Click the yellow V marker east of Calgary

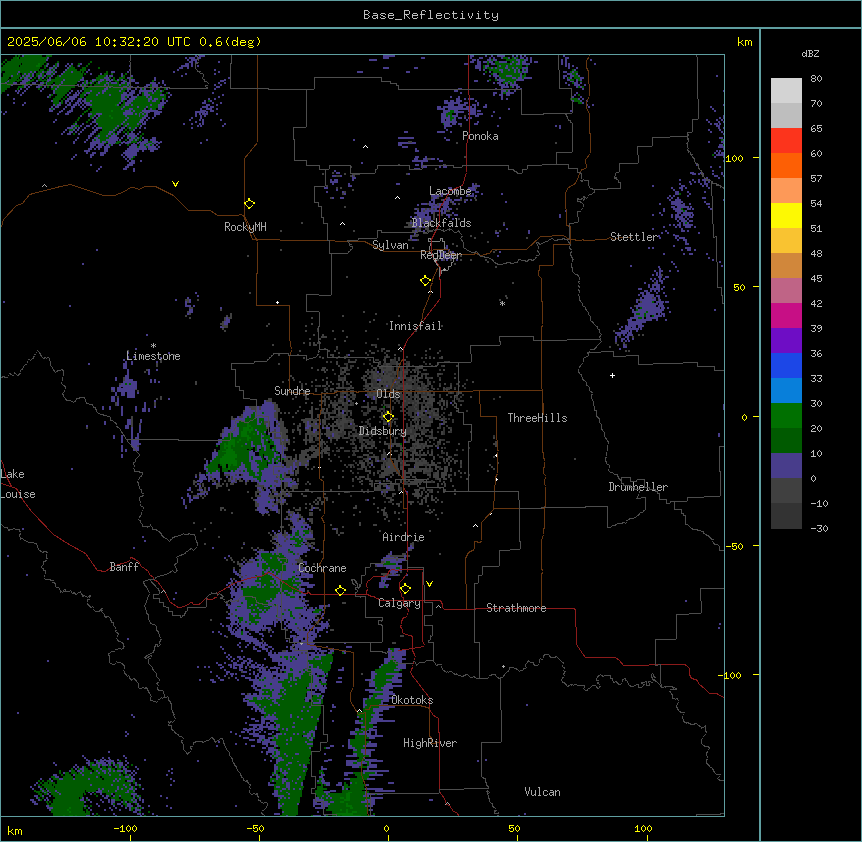[x=429, y=584]
